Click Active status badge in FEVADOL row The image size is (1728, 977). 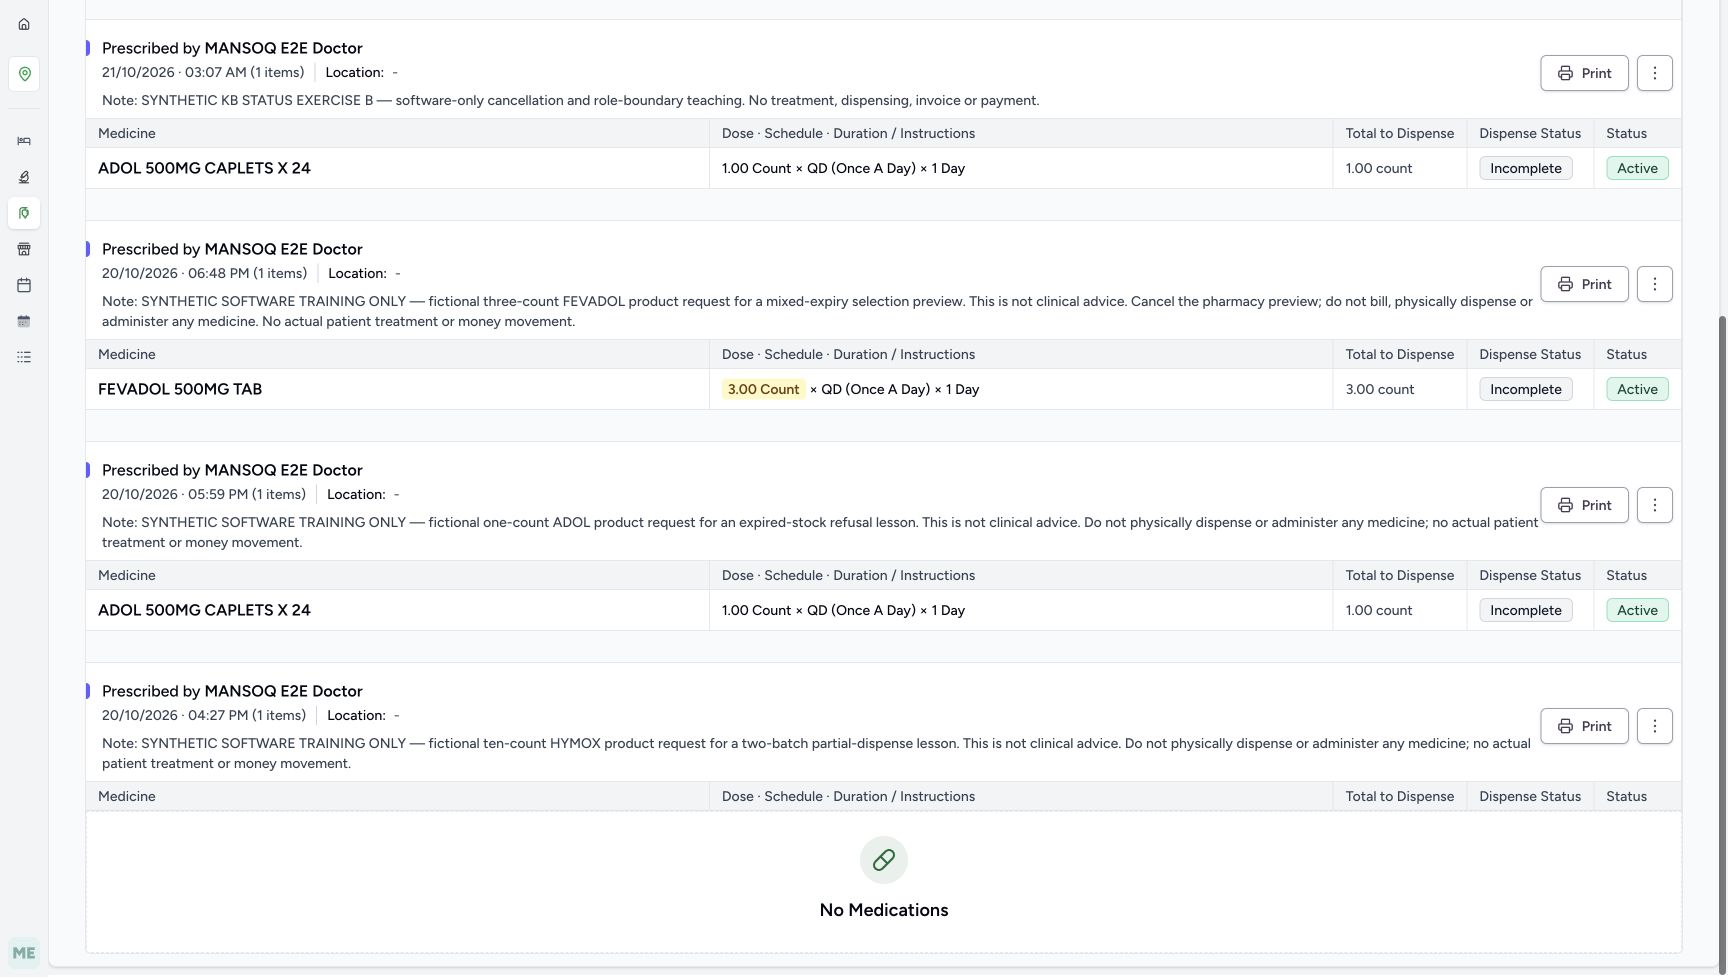click(x=1637, y=389)
